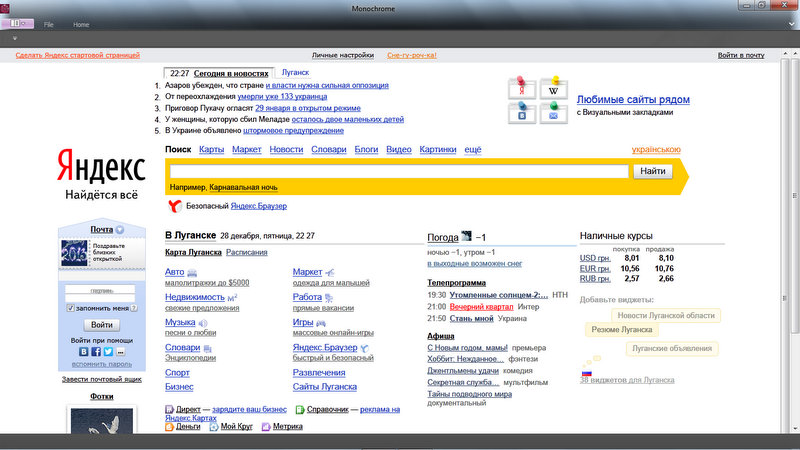The image size is (800, 450).
Task: Open the Вечерний квартал TV program link
Action: (x=481, y=307)
